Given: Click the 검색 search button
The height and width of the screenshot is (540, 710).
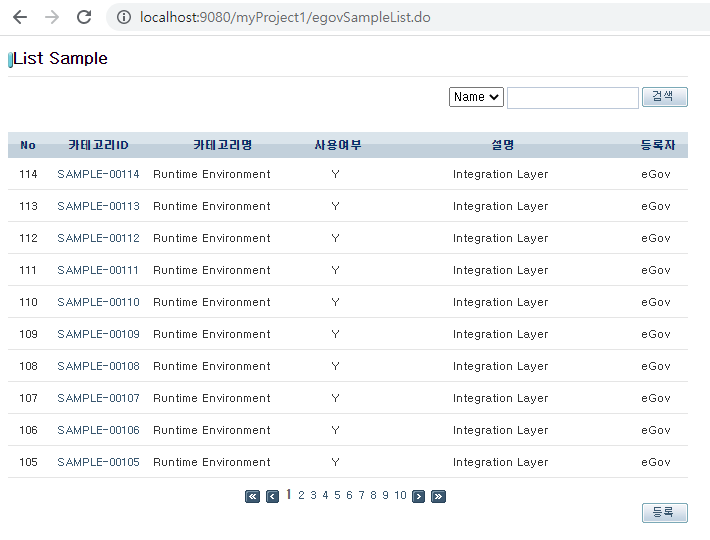Looking at the screenshot, I should [x=664, y=97].
